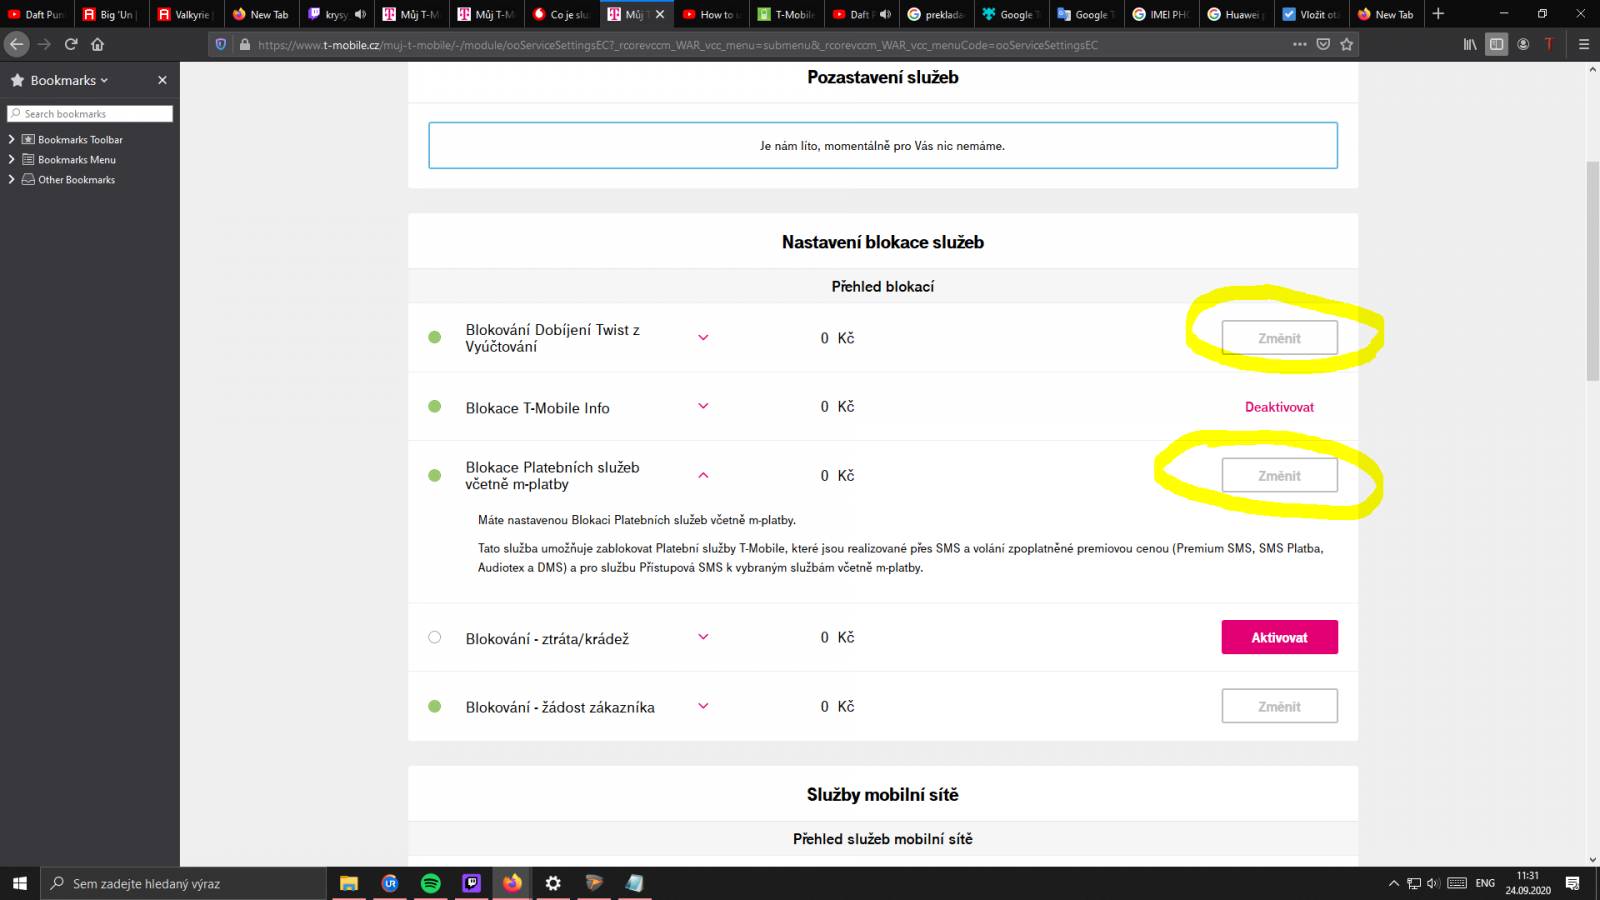Focus Windows taskbar search box
Screen dimensions: 1600x900
click(183, 883)
